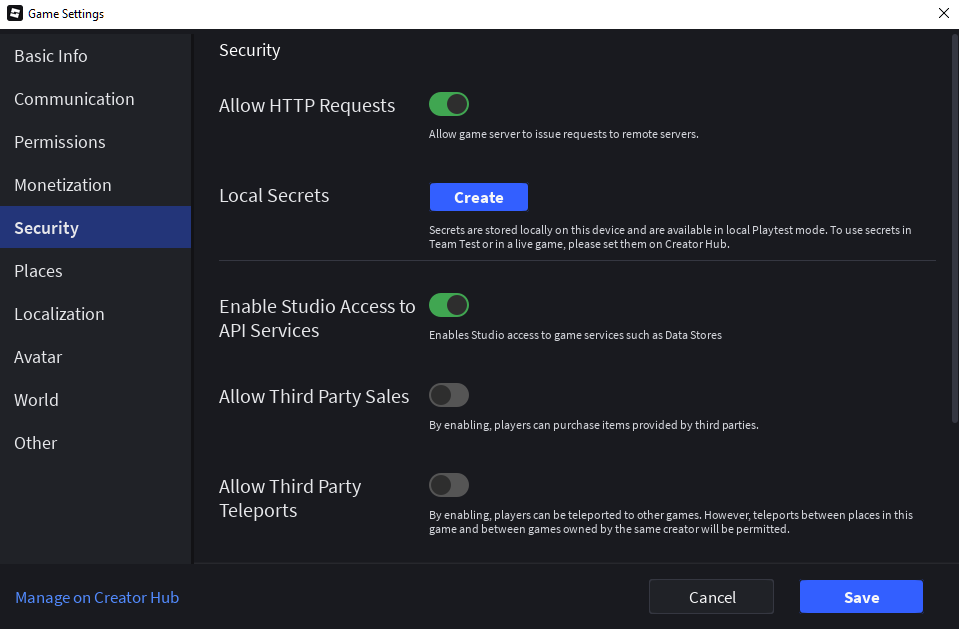959x629 pixels.
Task: Open the World settings section
Action: tap(37, 400)
